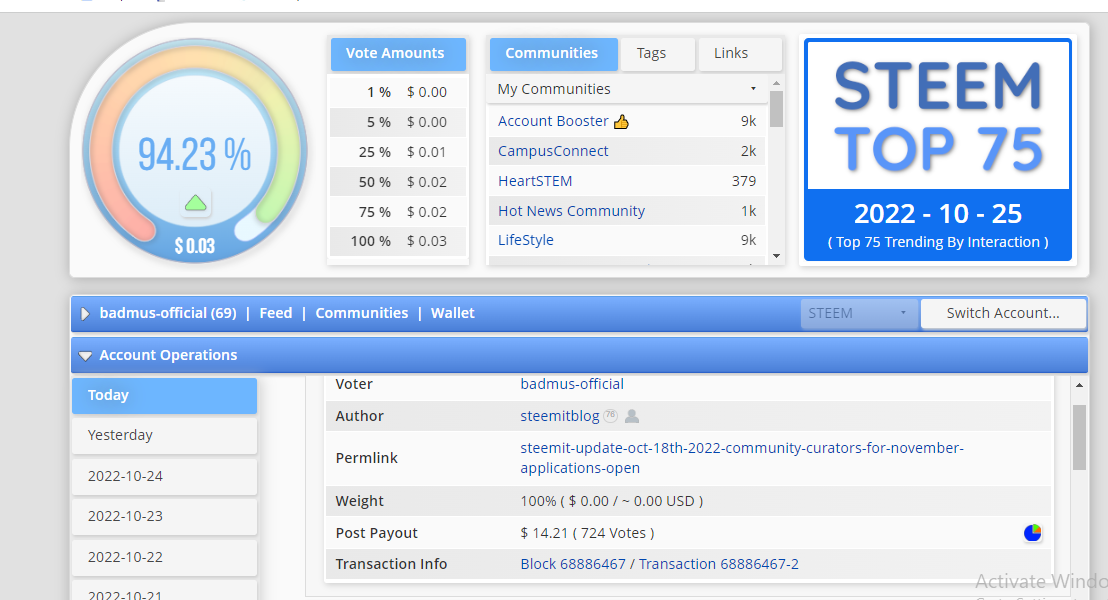Click the 94.23 % voting power gauge
The image size is (1108, 600).
[194, 154]
